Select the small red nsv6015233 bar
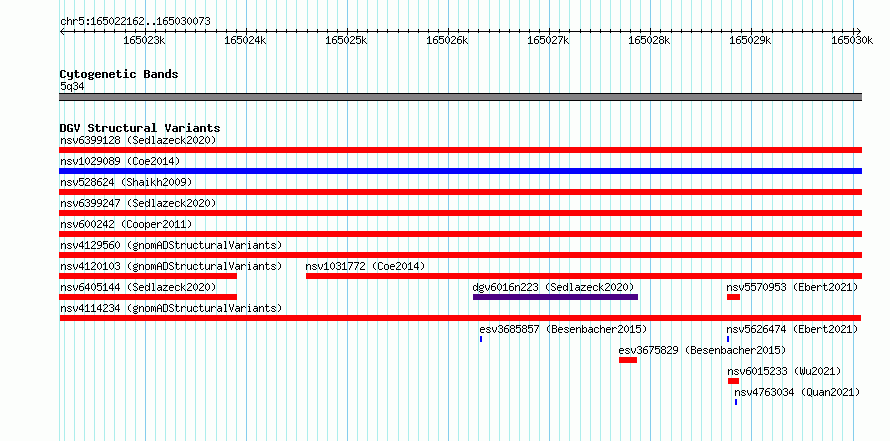Viewport: 890px width, 441px height. (733, 381)
